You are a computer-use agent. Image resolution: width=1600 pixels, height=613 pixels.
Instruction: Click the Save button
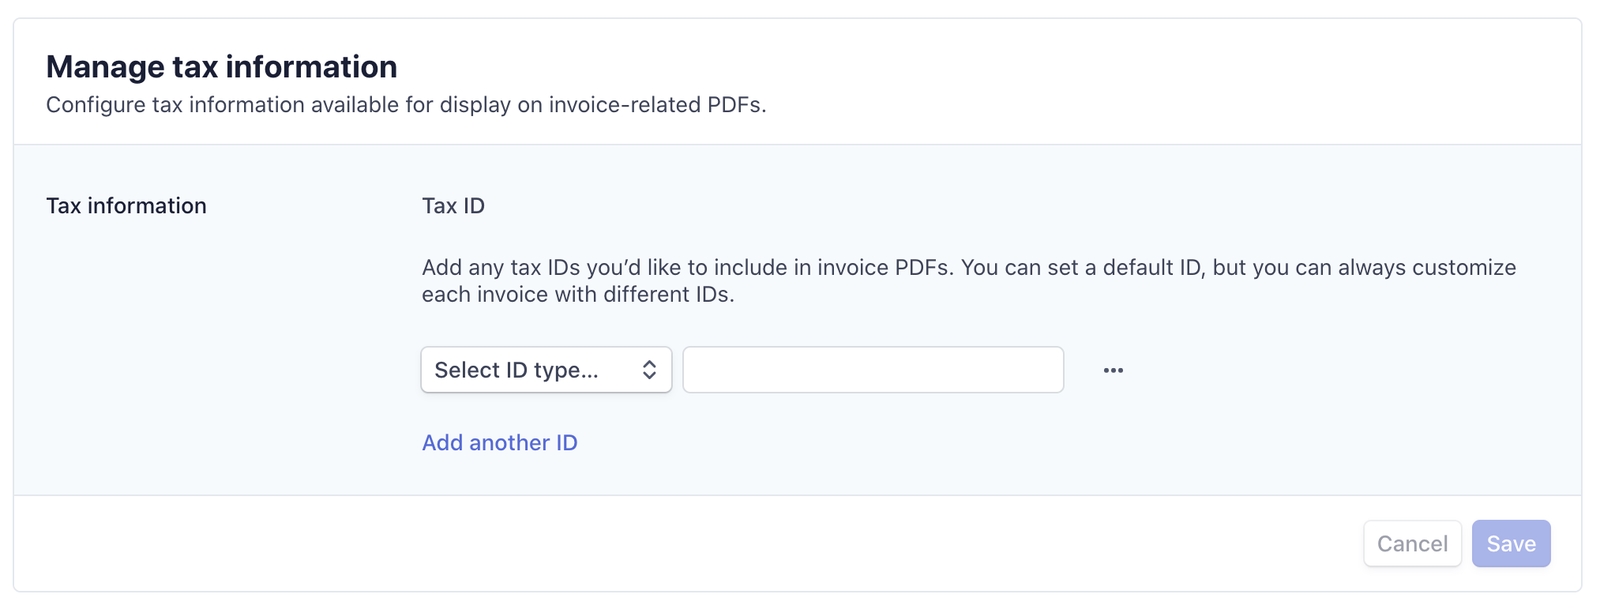click(1510, 544)
